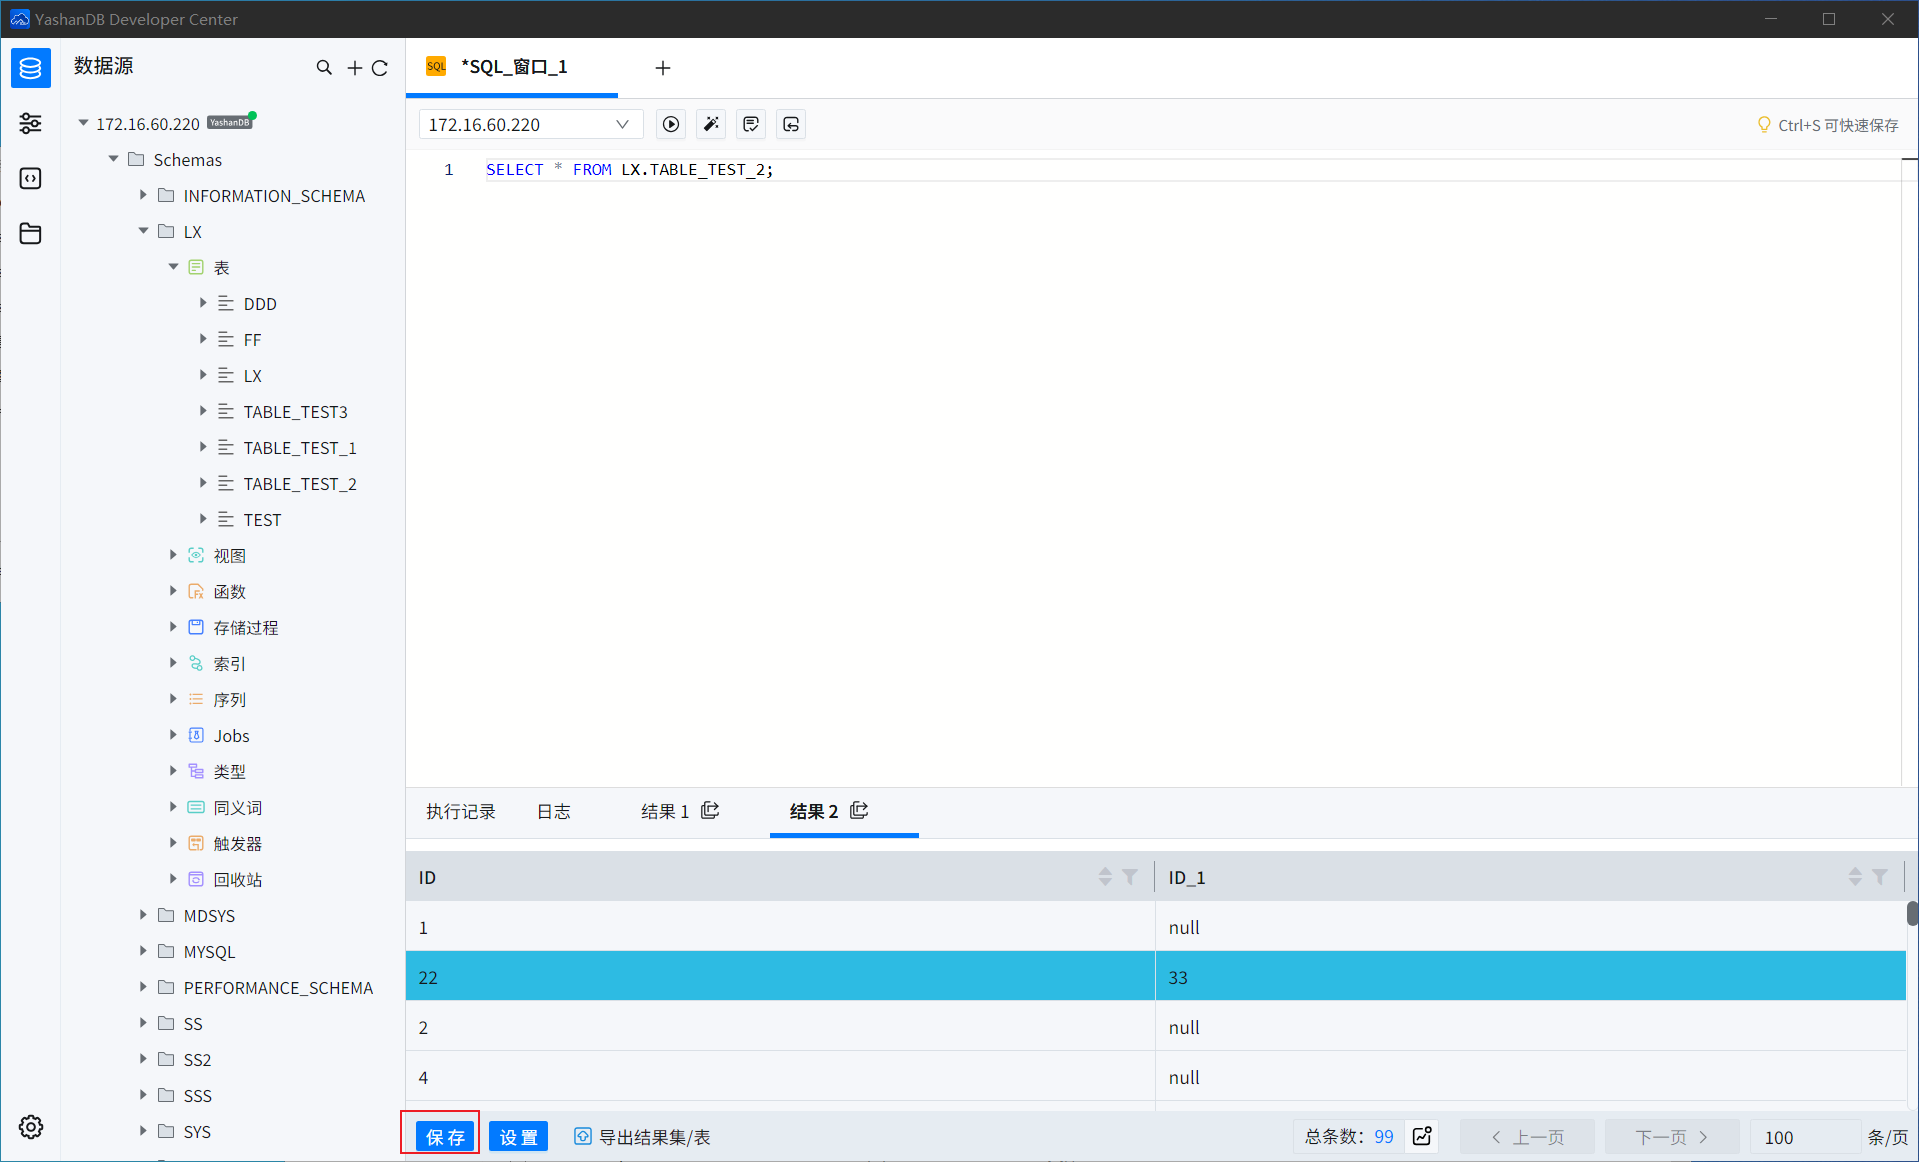Click the 导出结果集/表 link
The width and height of the screenshot is (1919, 1162).
[643, 1137]
